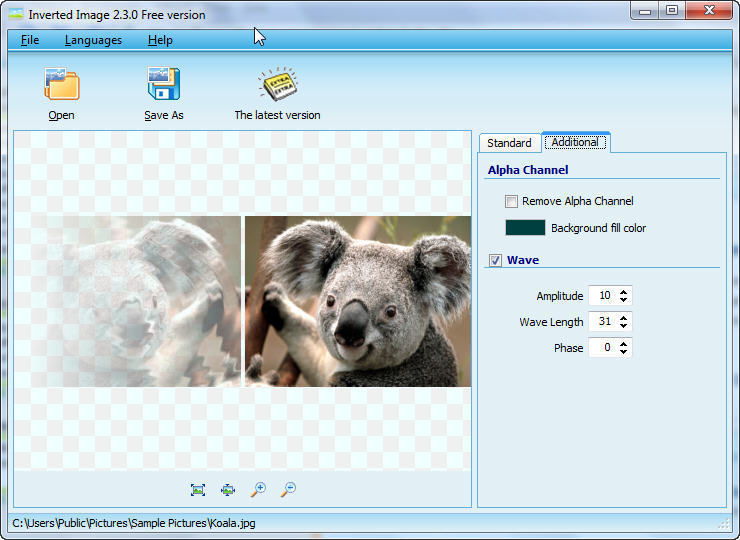
Task: Open the File menu
Action: pyautogui.click(x=30, y=40)
